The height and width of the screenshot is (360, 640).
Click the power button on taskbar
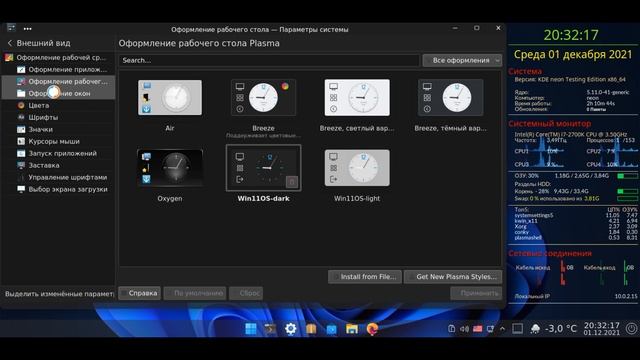tap(631, 329)
